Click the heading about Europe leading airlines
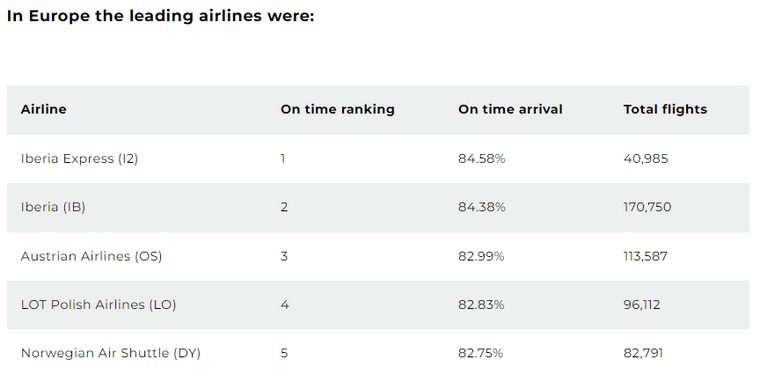The width and height of the screenshot is (760, 375). 161,16
